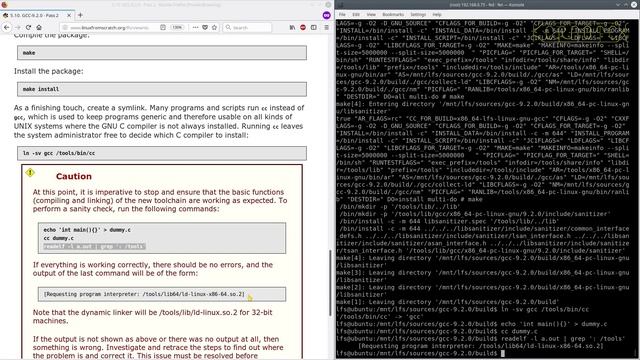The width and height of the screenshot is (640, 360).
Task: Click Firefox forward arrow button
Action: [x=18, y=27]
